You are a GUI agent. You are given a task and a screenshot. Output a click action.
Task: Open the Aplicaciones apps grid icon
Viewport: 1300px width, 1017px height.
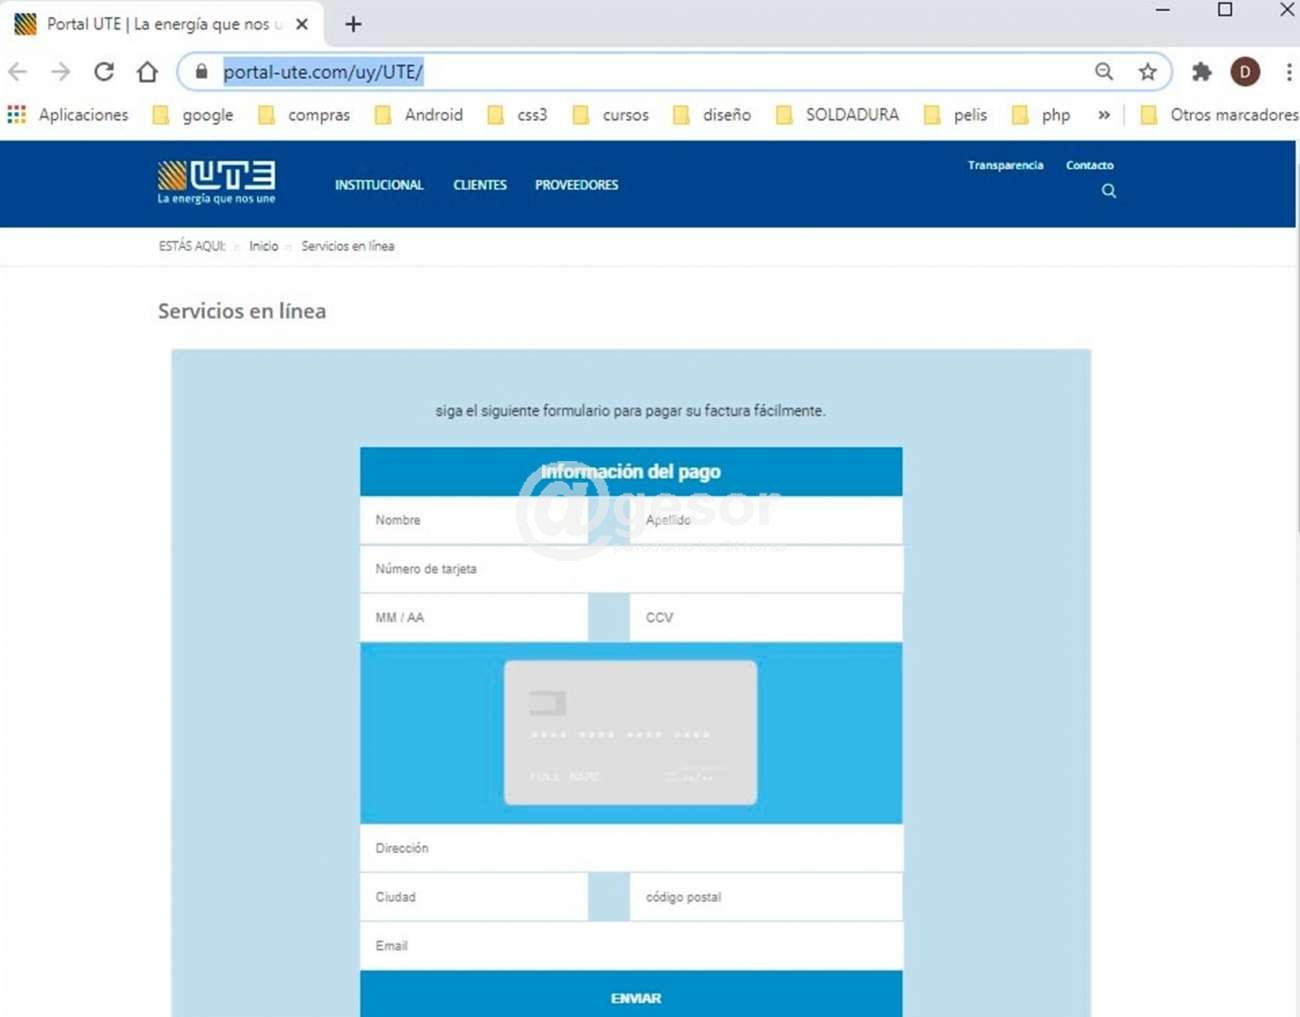pos(17,115)
